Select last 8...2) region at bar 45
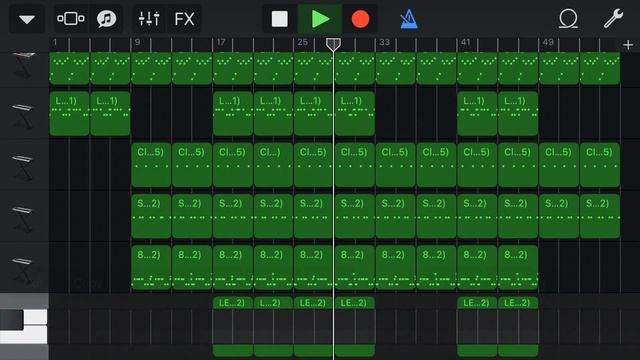 [x=518, y=268]
